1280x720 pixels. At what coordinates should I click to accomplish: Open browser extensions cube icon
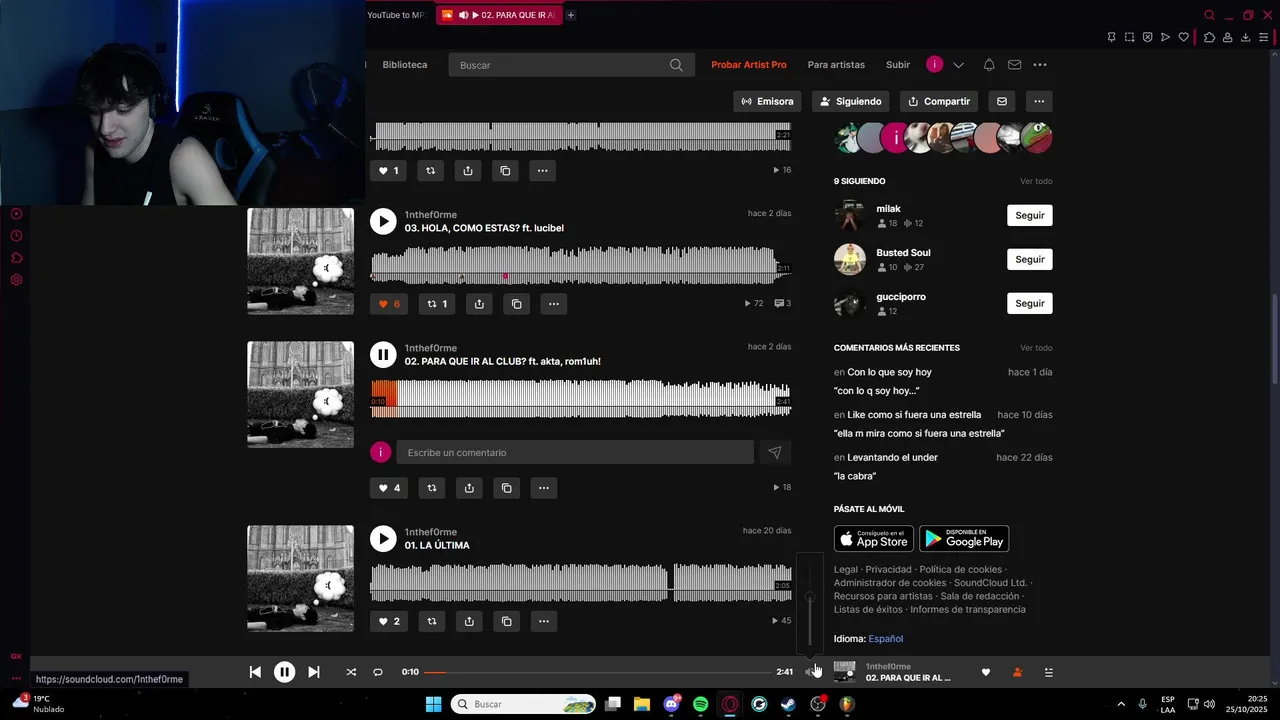point(1209,37)
